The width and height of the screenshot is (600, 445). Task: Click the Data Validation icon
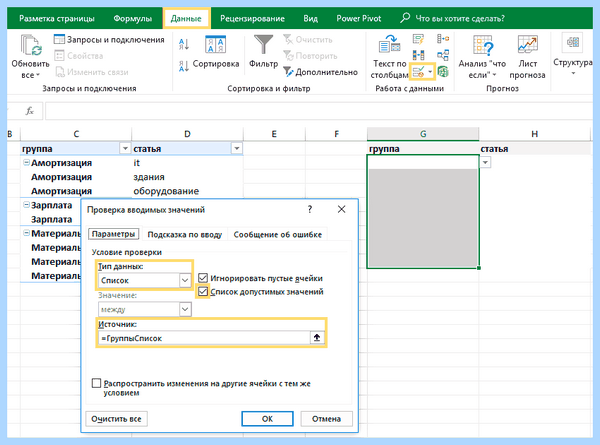[418, 72]
